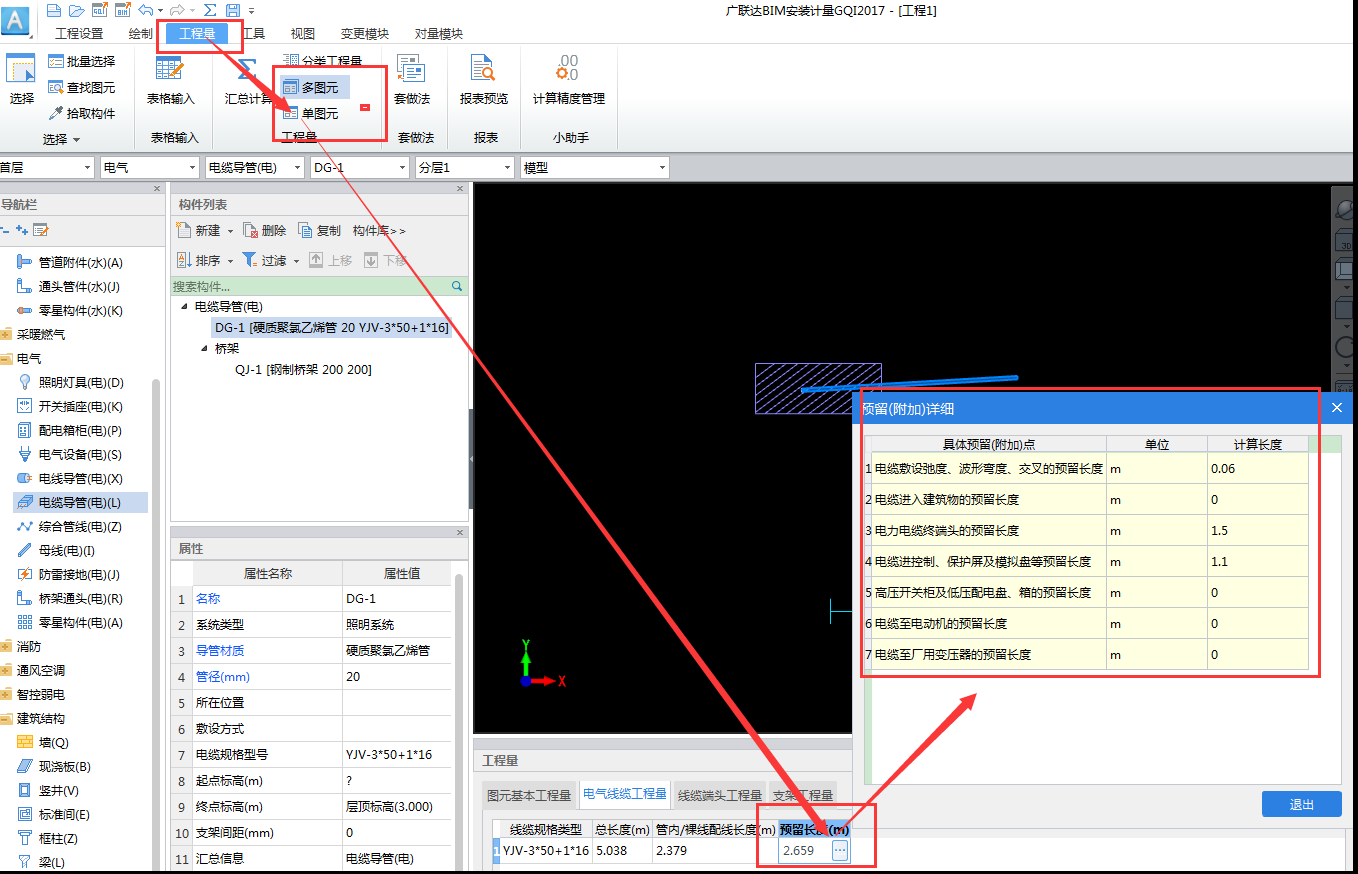Select QJ-1 钢制桥架 200 200 component

tap(303, 370)
